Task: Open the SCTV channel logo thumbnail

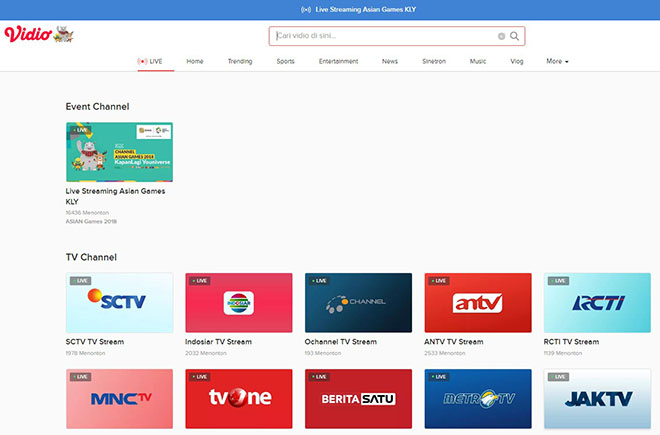Action: click(120, 303)
